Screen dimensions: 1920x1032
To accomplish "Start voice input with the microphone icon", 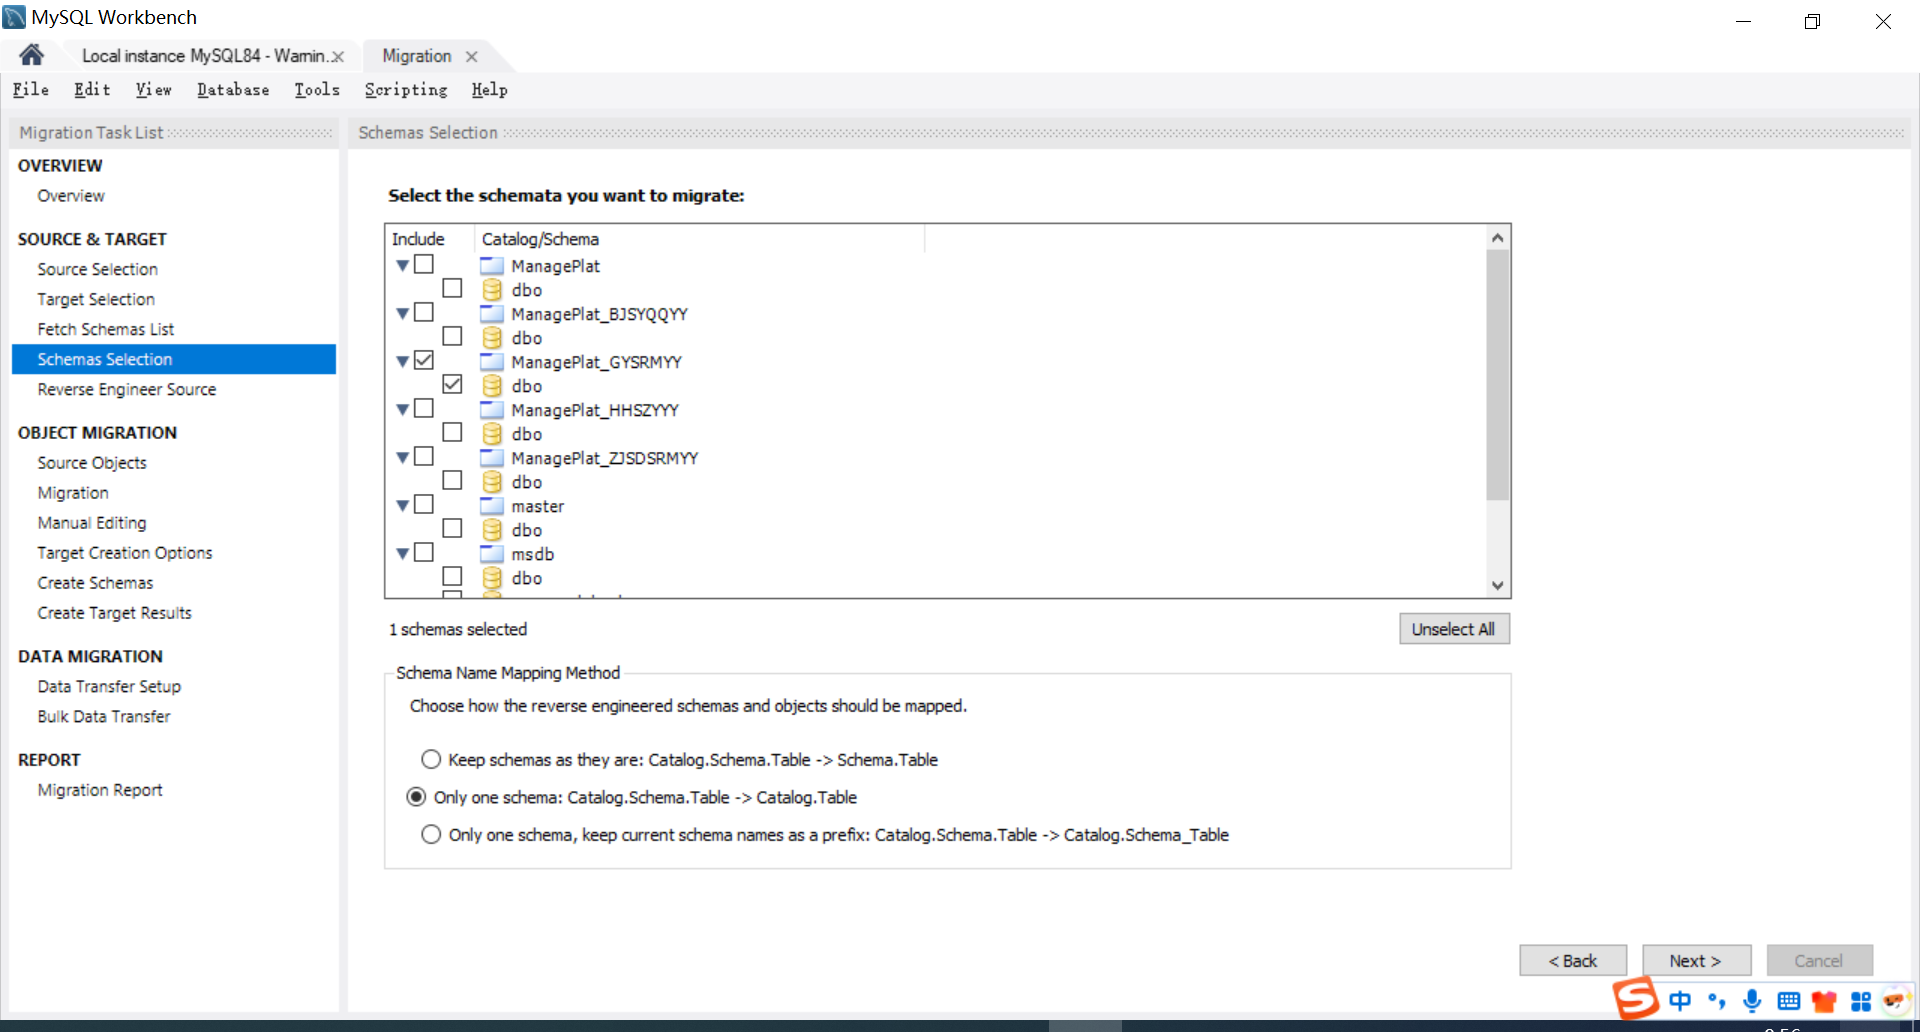I will [1752, 1000].
